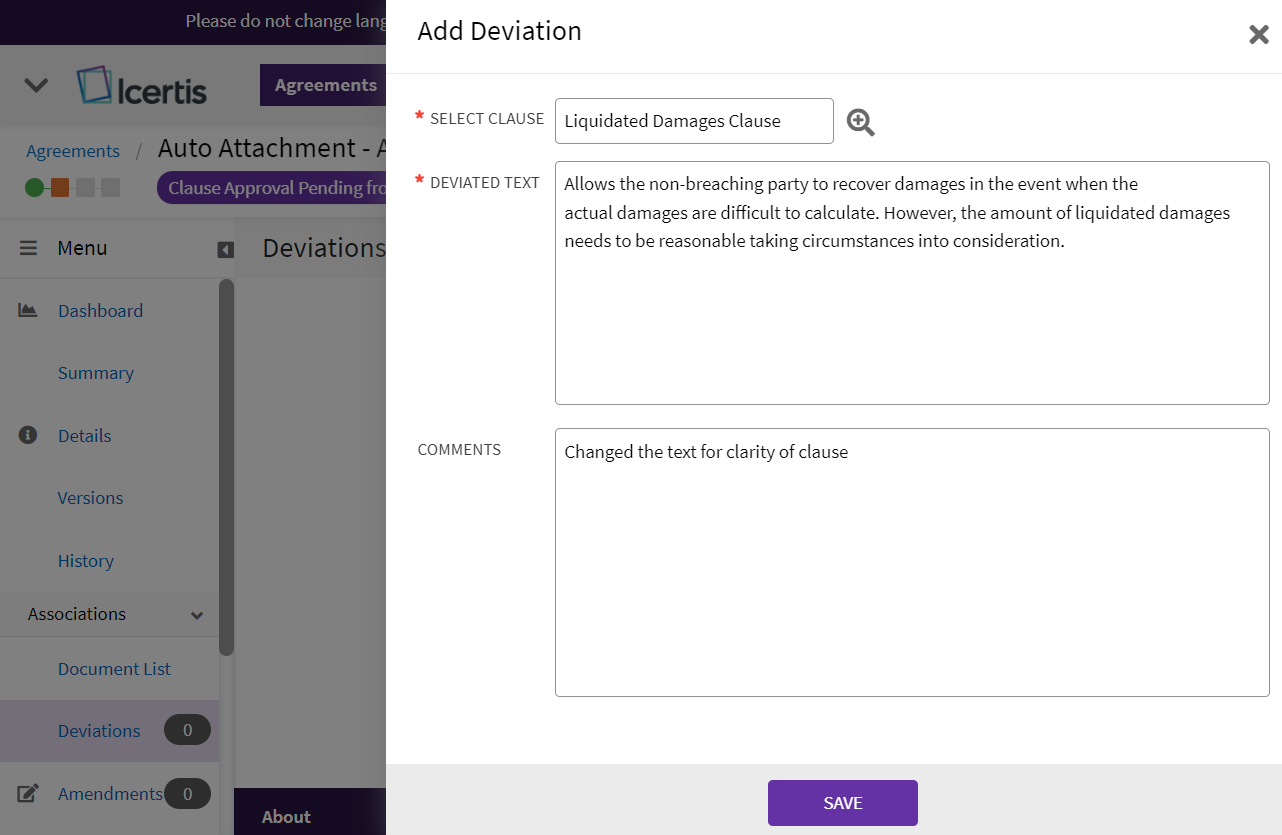Screen dimensions: 1282x835
Task: Collapse the sidebar with the arrow icon
Action: [226, 250]
